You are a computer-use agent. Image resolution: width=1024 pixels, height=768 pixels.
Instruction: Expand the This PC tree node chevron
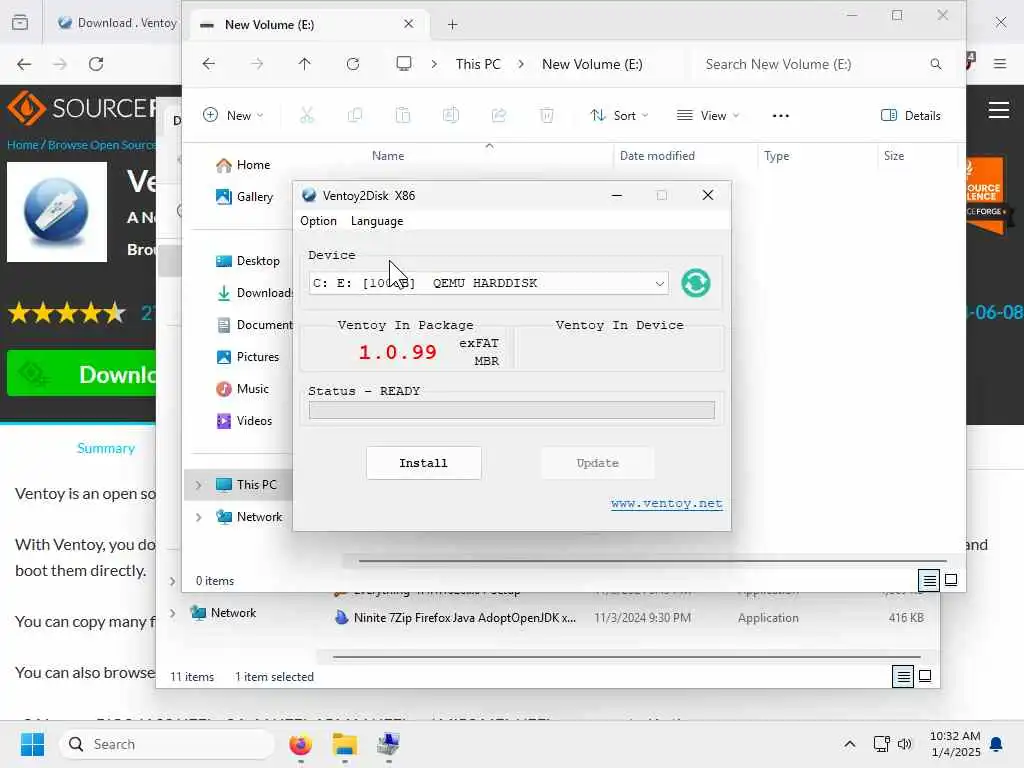click(x=199, y=485)
